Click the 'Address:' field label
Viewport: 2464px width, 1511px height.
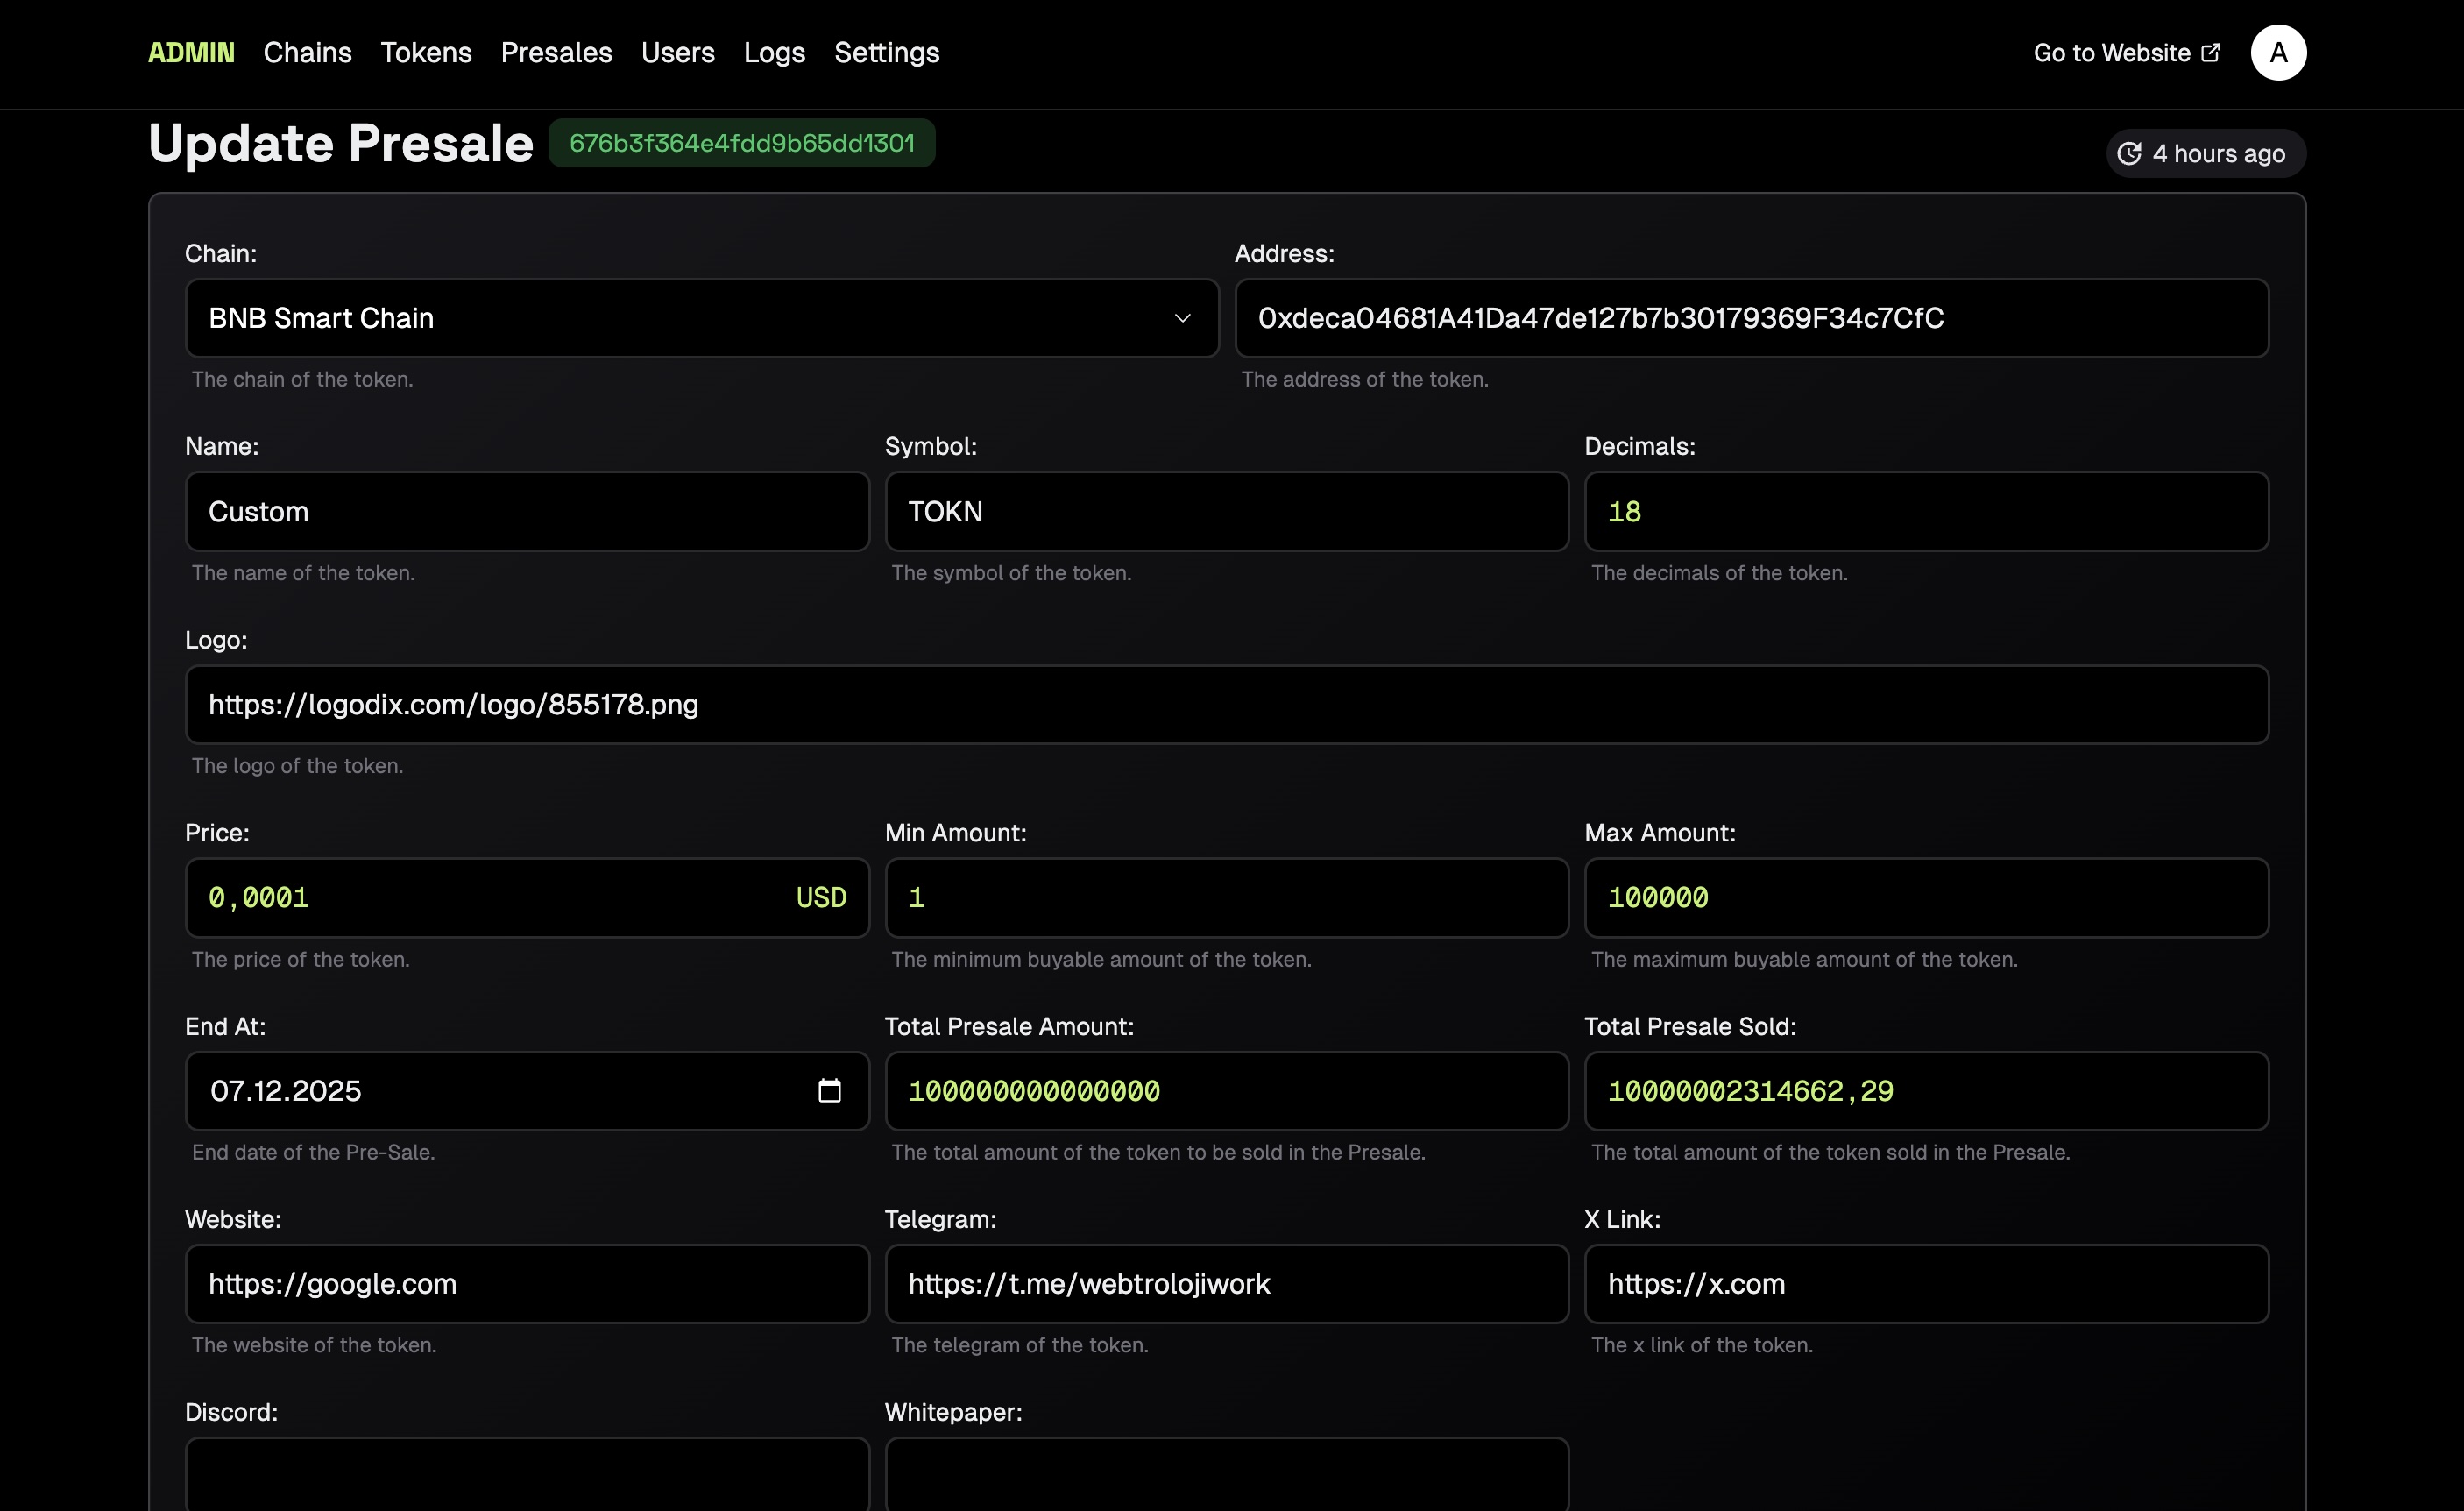[1284, 253]
